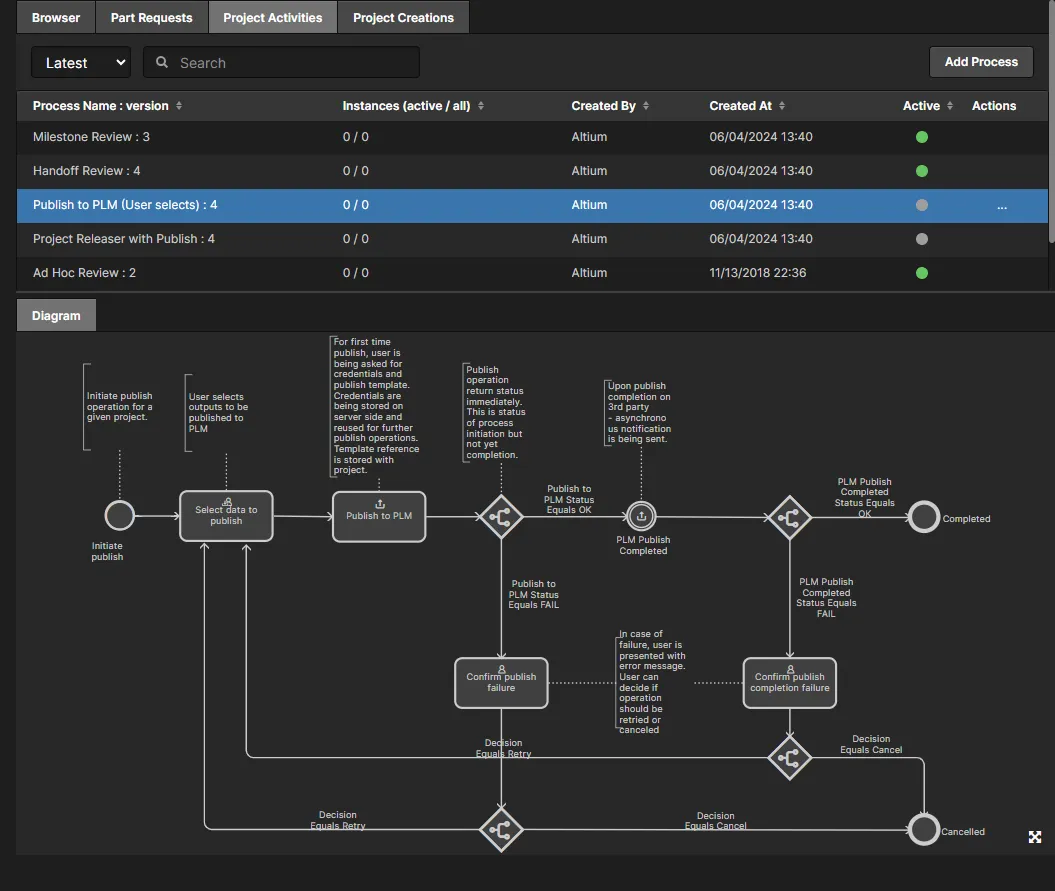The height and width of the screenshot is (891, 1055).
Task: Click the Cancelled end event circle
Action: (924, 830)
